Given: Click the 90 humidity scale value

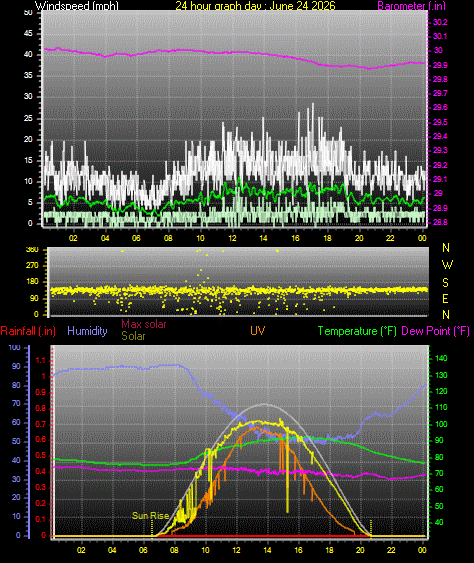Looking at the screenshot, I should tap(16, 366).
